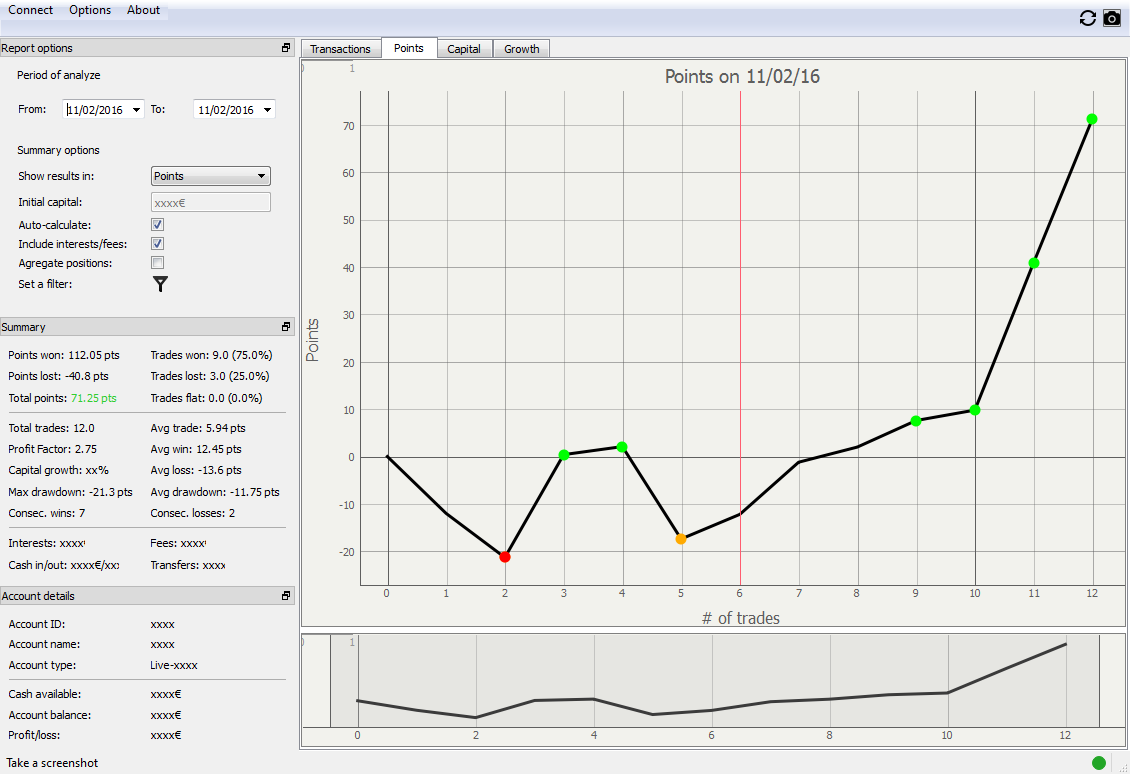Image resolution: width=1130 pixels, height=774 pixels.
Task: Click the Report options panel header
Action: tap(147, 48)
